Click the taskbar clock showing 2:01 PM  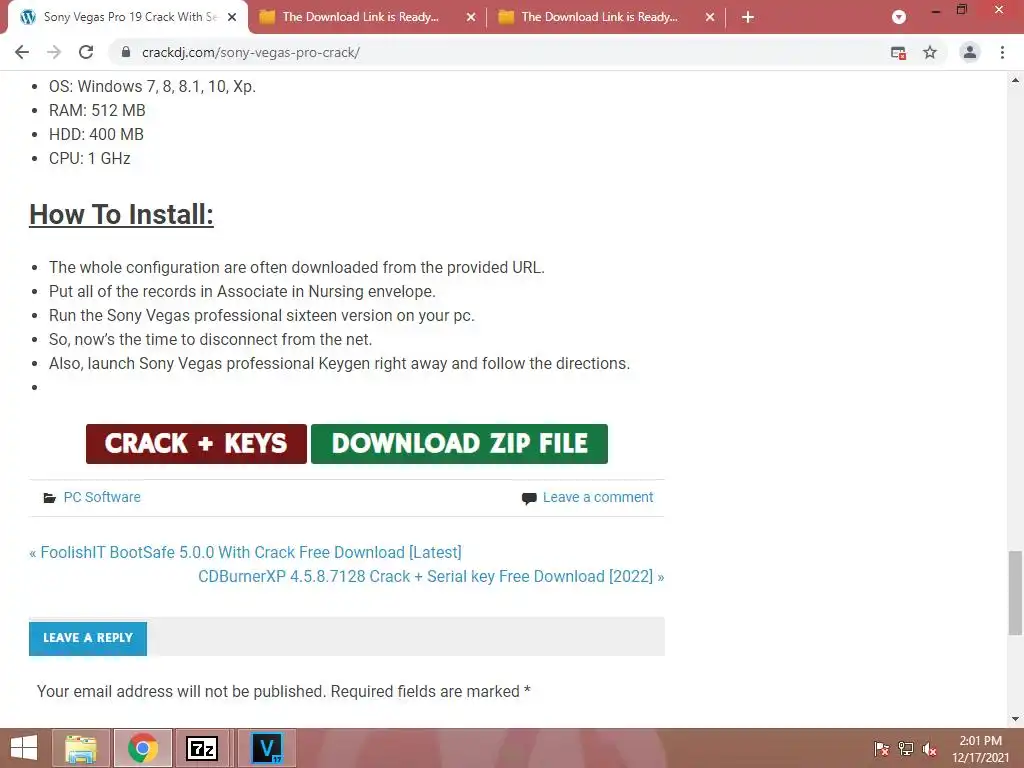click(x=980, y=749)
